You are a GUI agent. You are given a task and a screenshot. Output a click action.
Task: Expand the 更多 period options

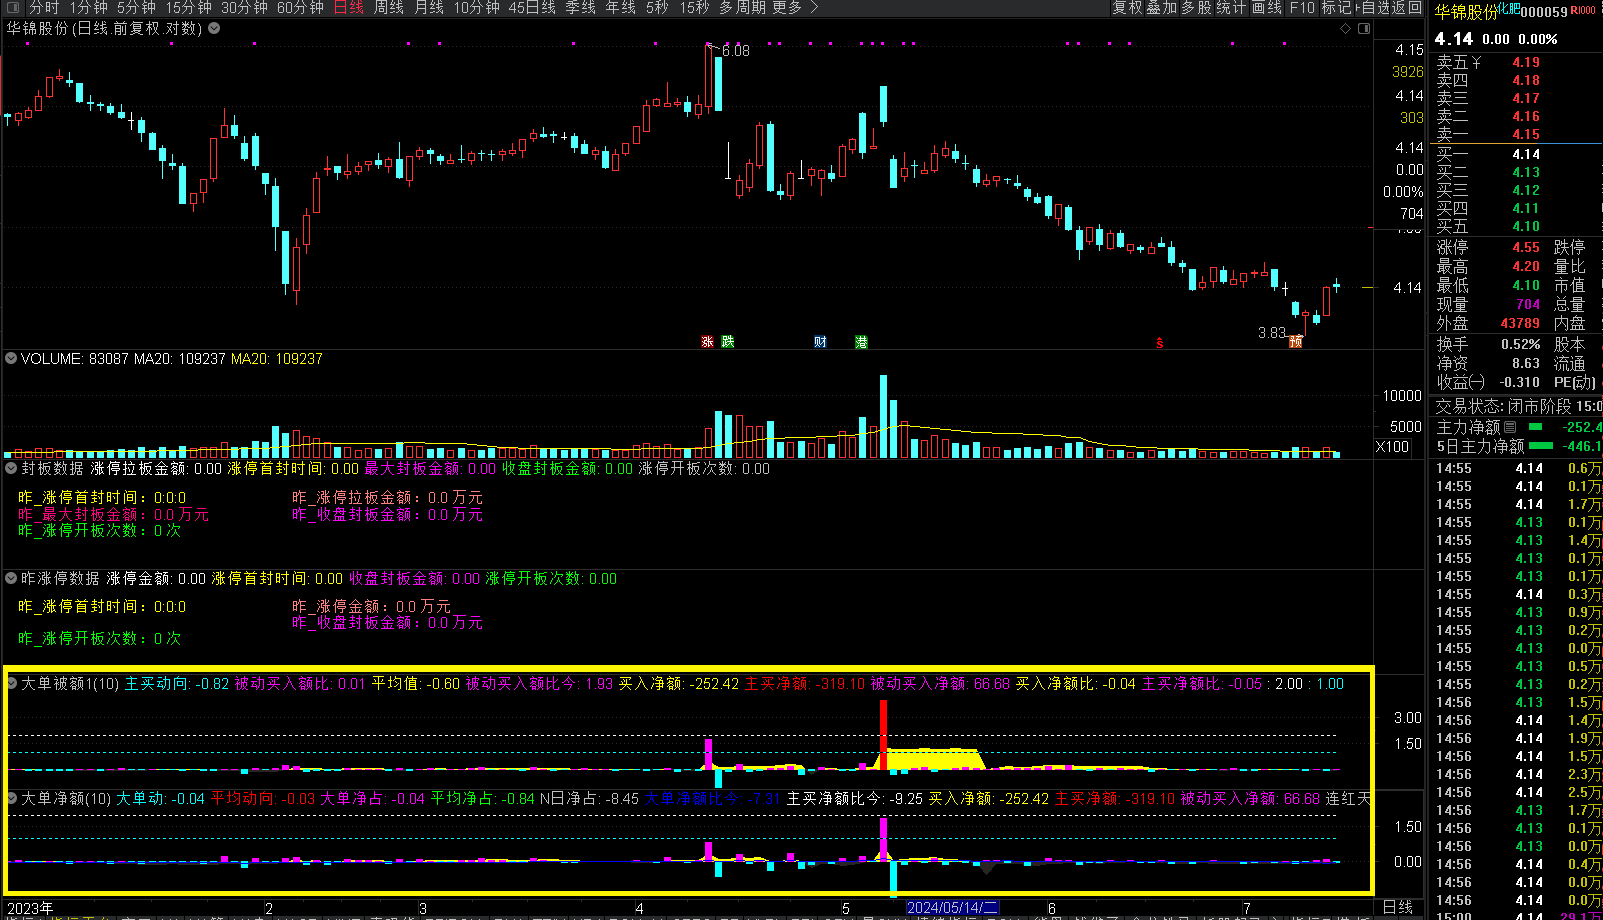(x=796, y=8)
